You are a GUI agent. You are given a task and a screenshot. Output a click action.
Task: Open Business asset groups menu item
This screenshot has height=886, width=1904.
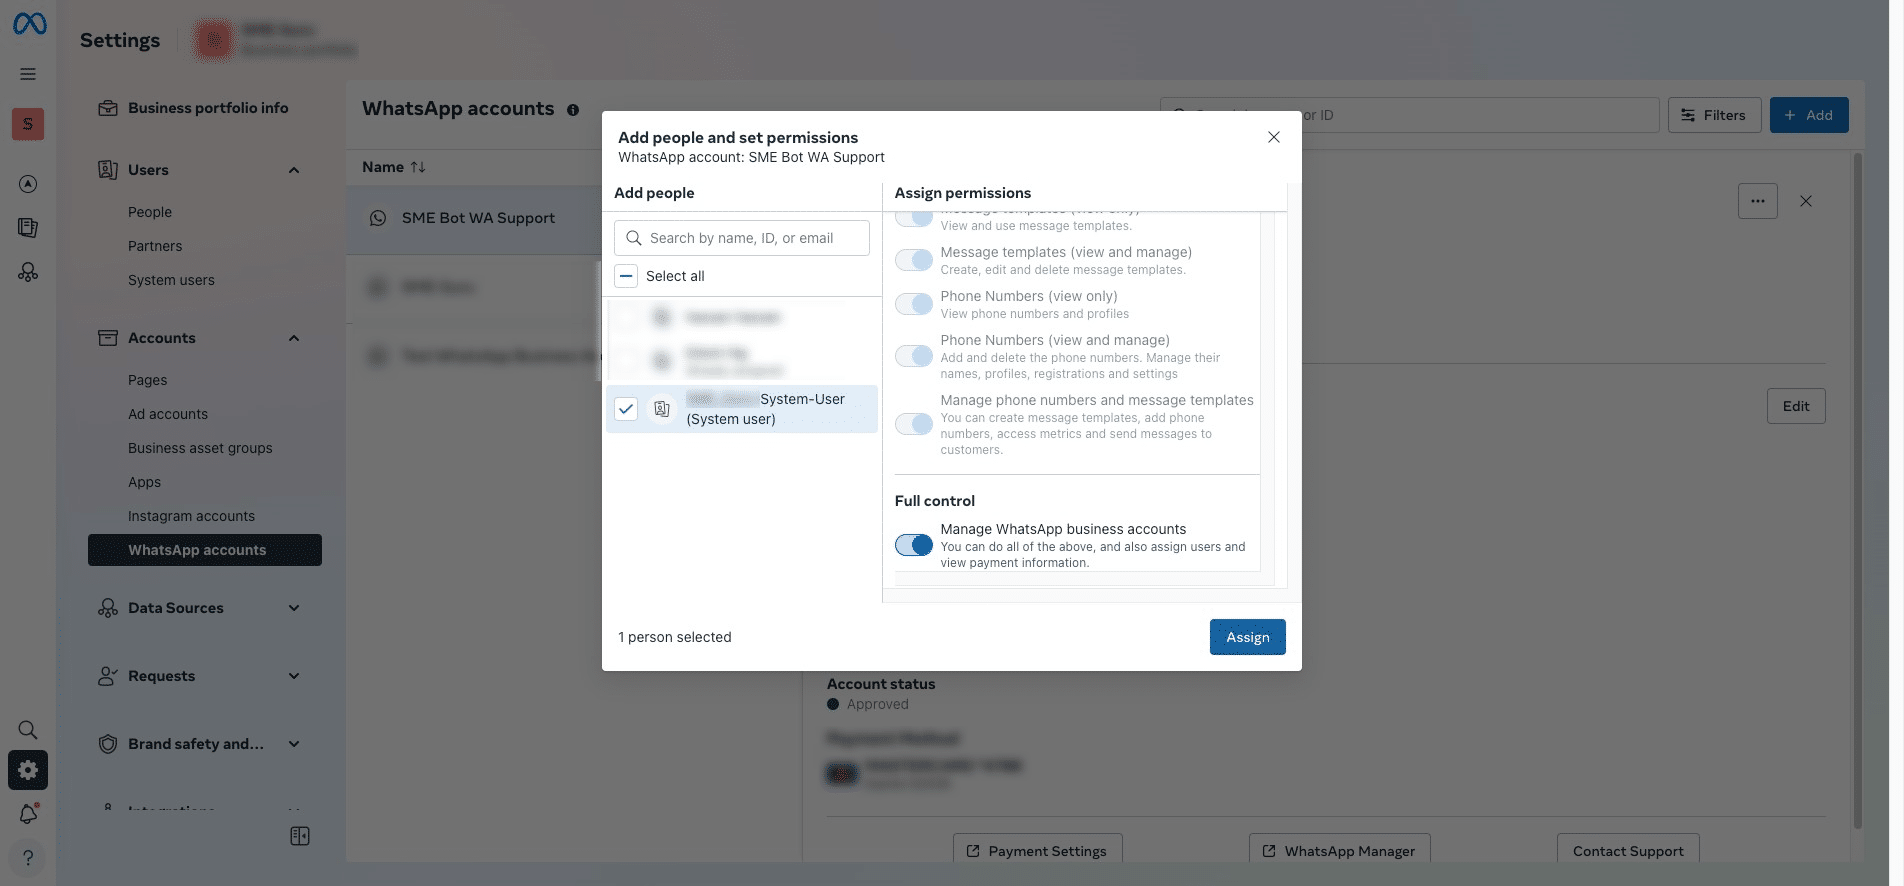[x=200, y=448]
